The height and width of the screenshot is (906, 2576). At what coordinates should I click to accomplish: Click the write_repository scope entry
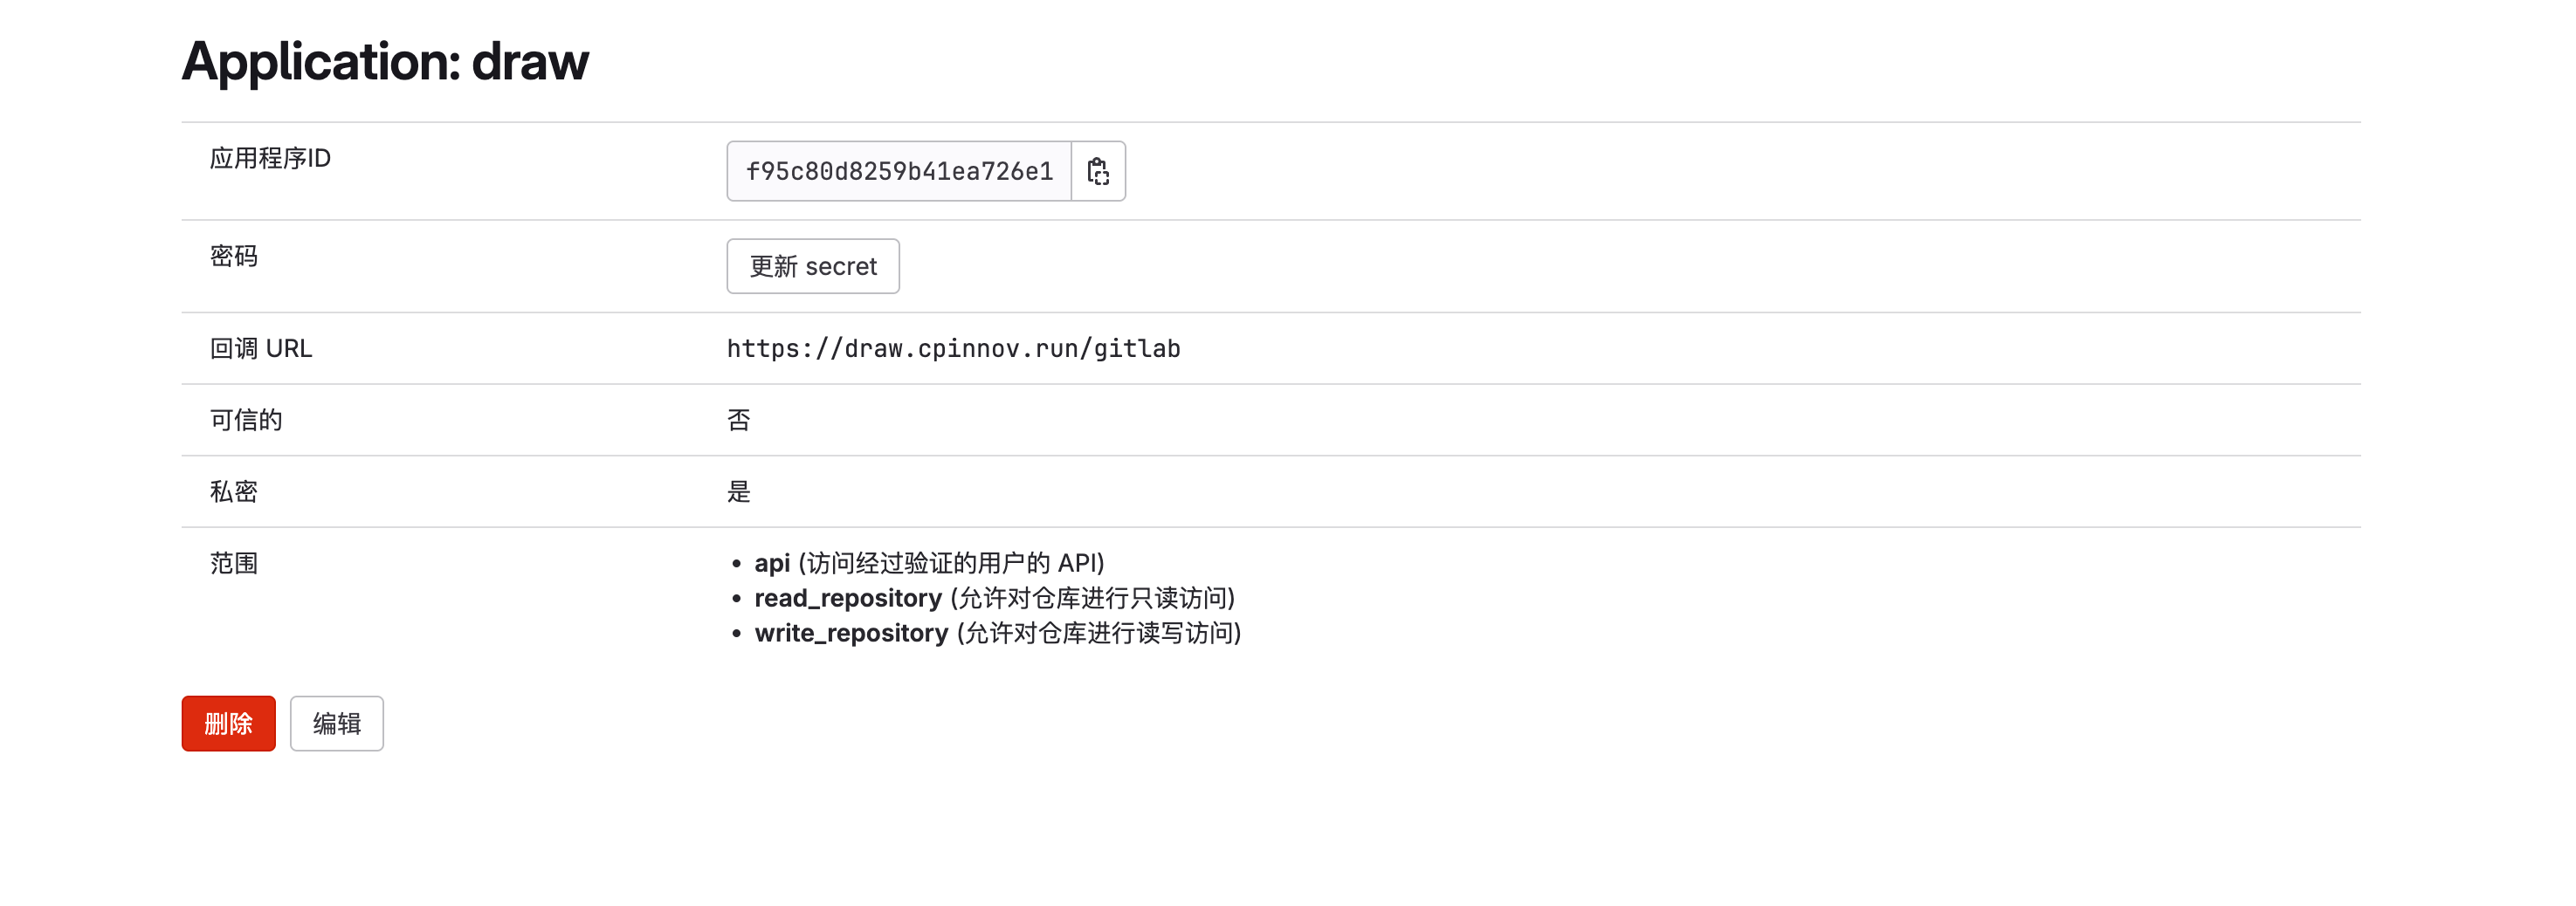998,633
